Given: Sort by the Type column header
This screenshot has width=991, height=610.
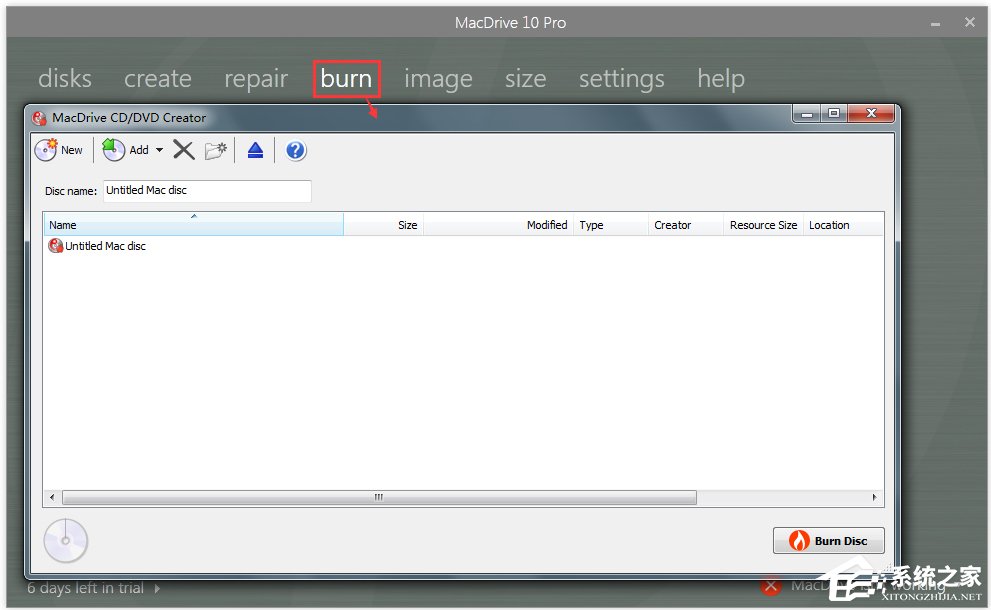Looking at the screenshot, I should click(x=611, y=224).
